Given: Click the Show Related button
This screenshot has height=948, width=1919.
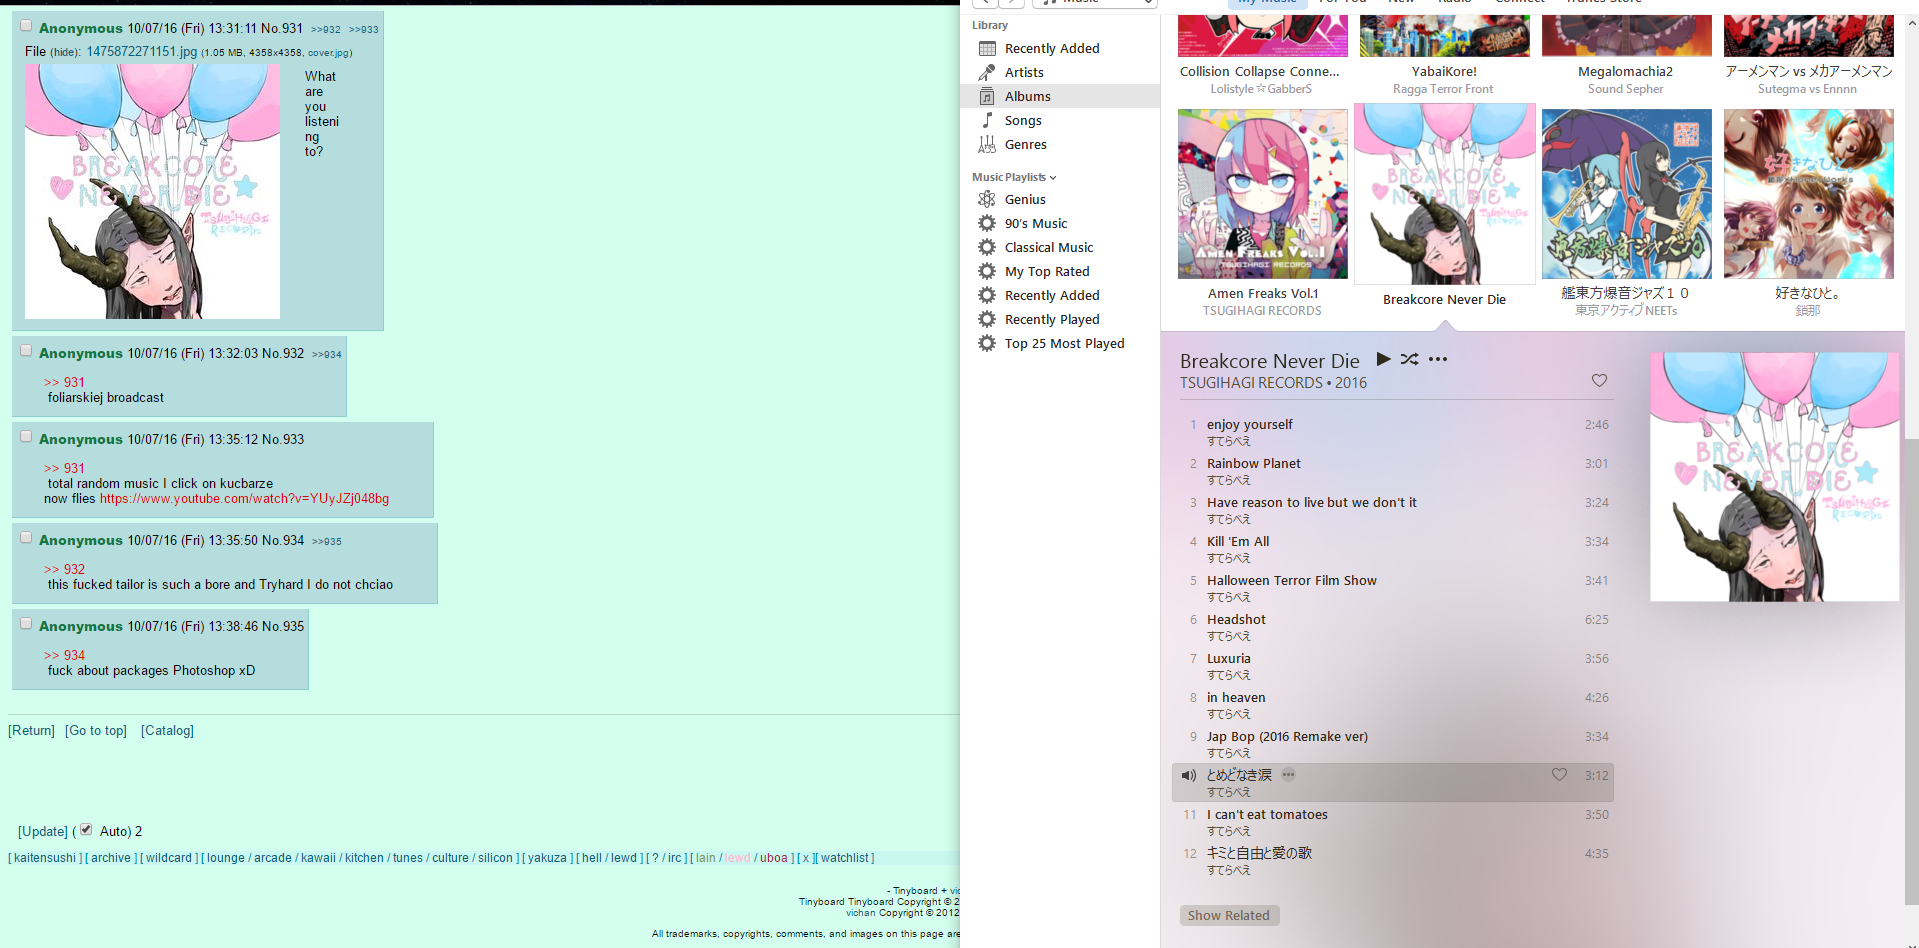Looking at the screenshot, I should [1228, 915].
